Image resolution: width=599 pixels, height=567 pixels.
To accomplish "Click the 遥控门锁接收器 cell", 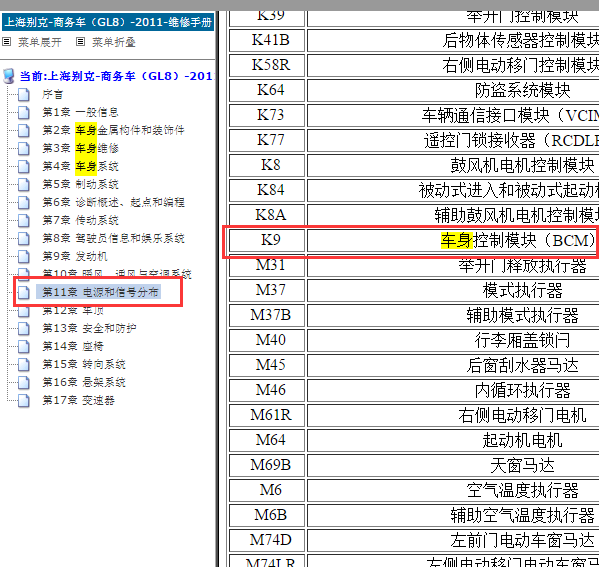I will click(453, 140).
